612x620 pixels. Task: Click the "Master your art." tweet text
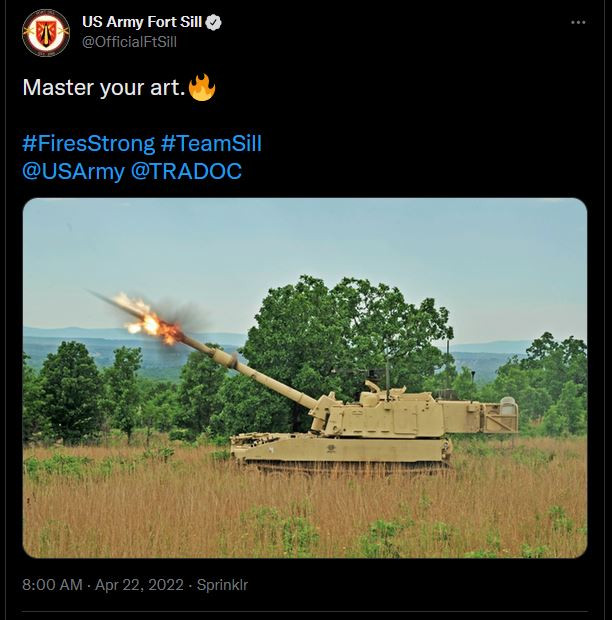click(103, 87)
